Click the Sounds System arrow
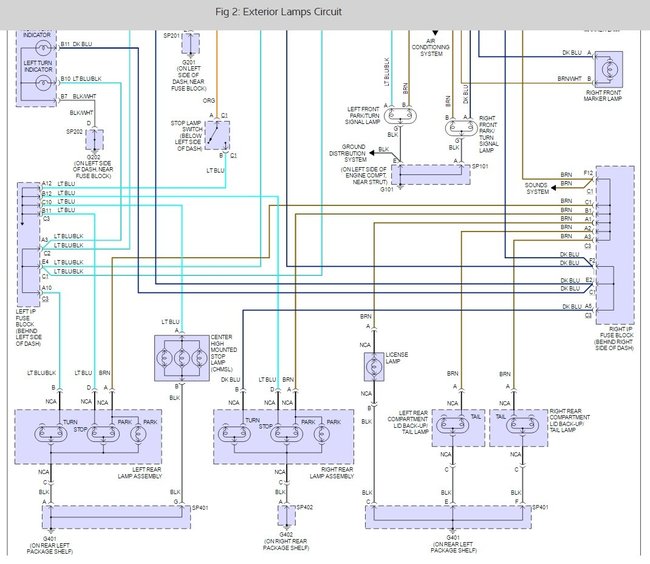 pyautogui.click(x=553, y=188)
